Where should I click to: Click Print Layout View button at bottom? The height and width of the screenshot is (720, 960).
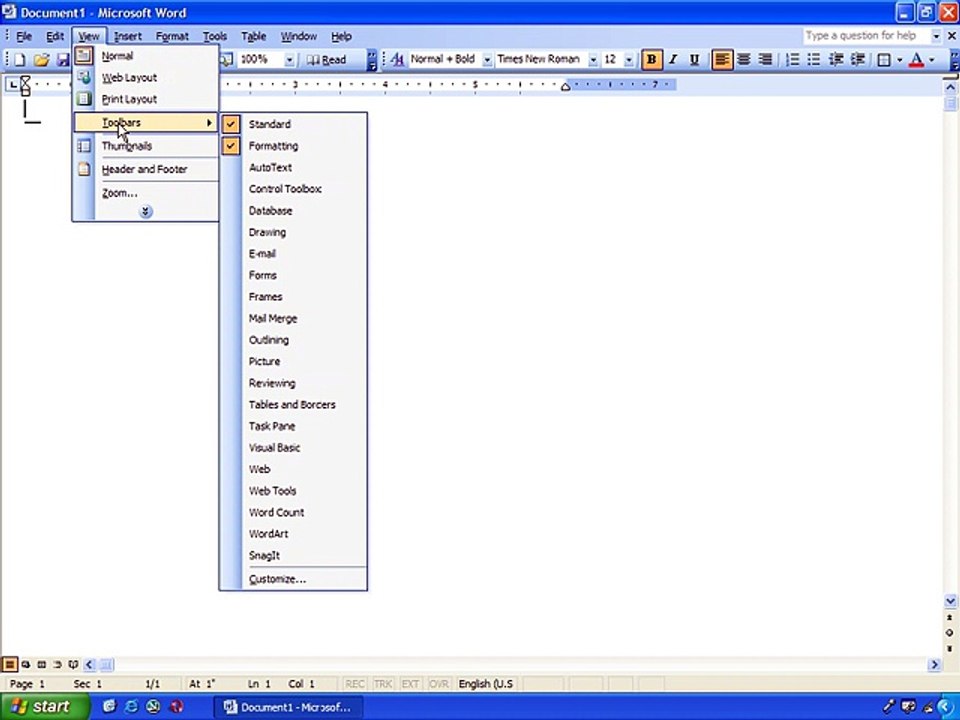coord(42,664)
